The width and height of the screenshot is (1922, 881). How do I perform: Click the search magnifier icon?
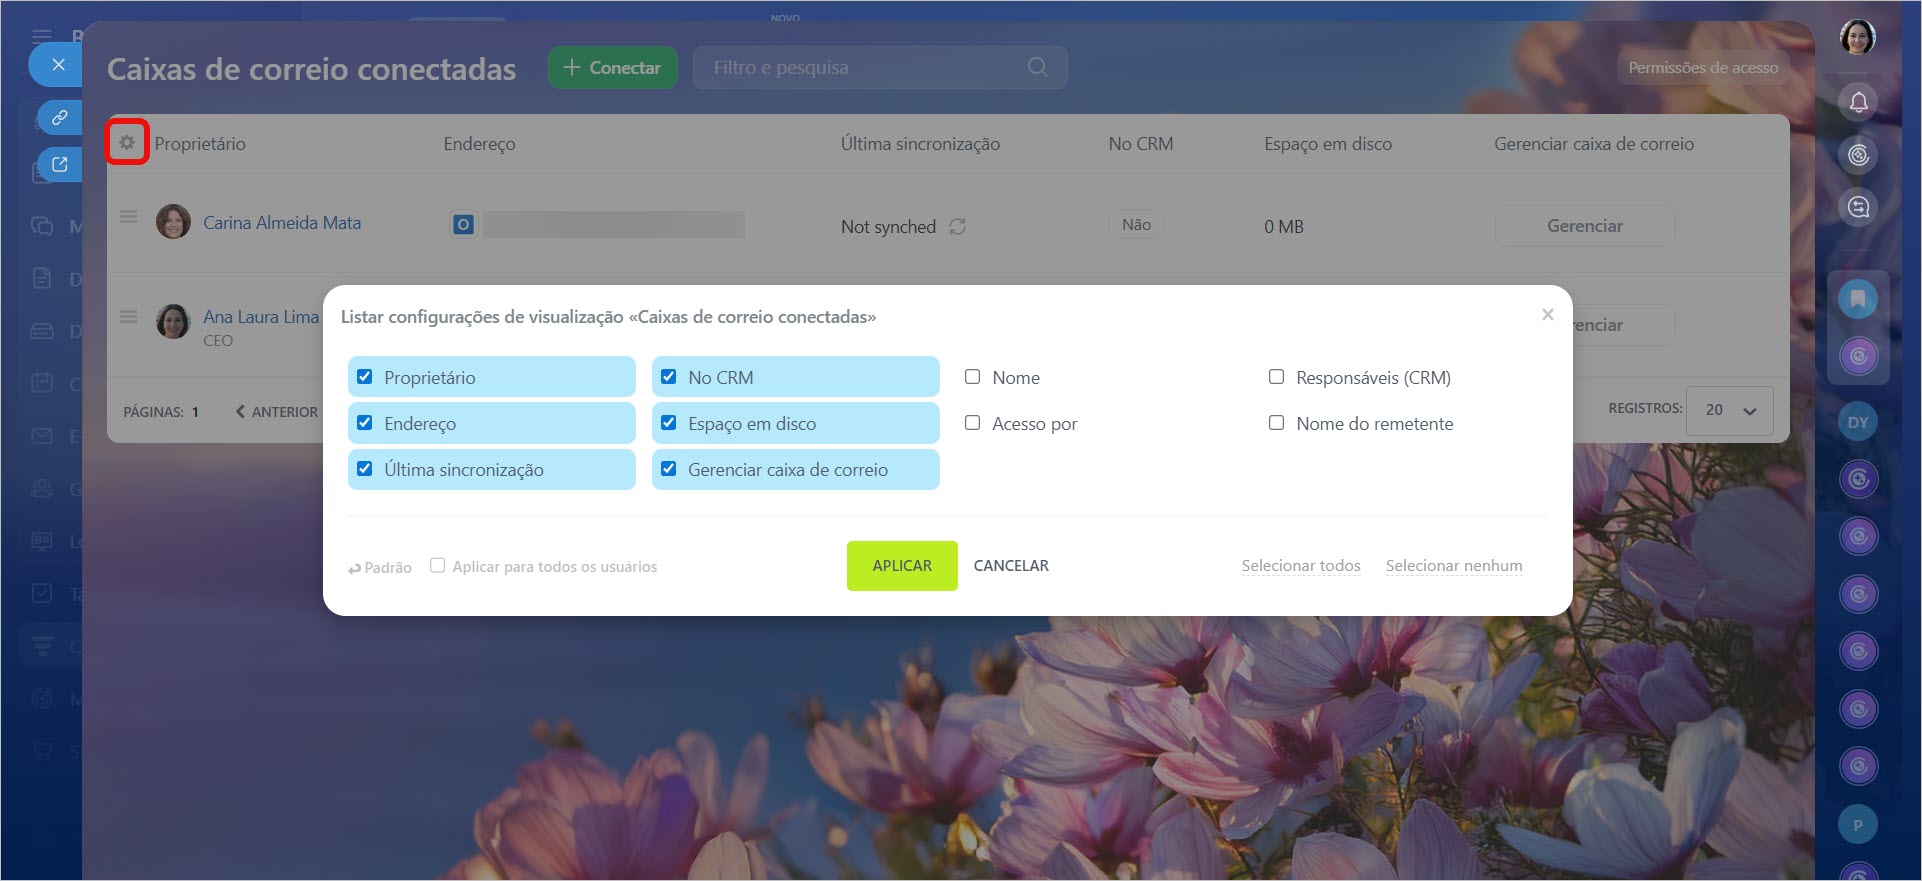pyautogui.click(x=1037, y=67)
